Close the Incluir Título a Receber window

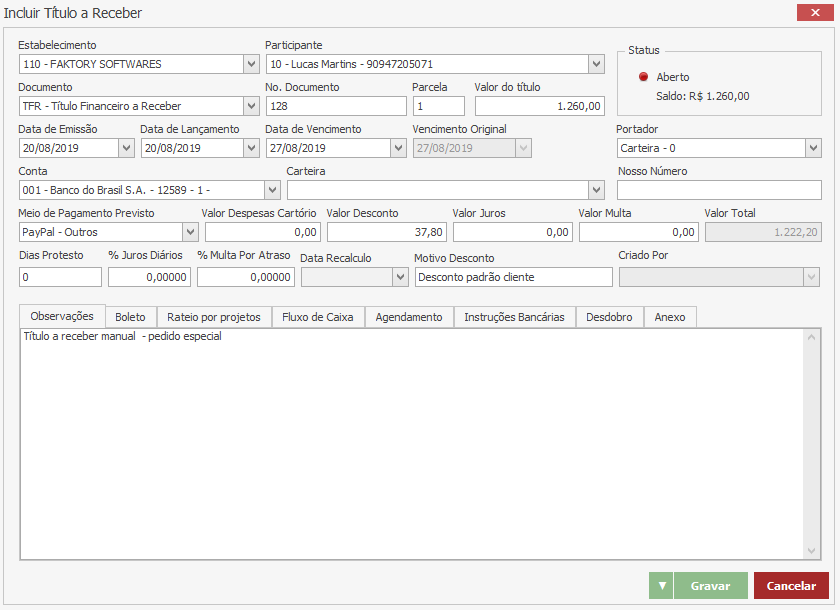click(810, 13)
